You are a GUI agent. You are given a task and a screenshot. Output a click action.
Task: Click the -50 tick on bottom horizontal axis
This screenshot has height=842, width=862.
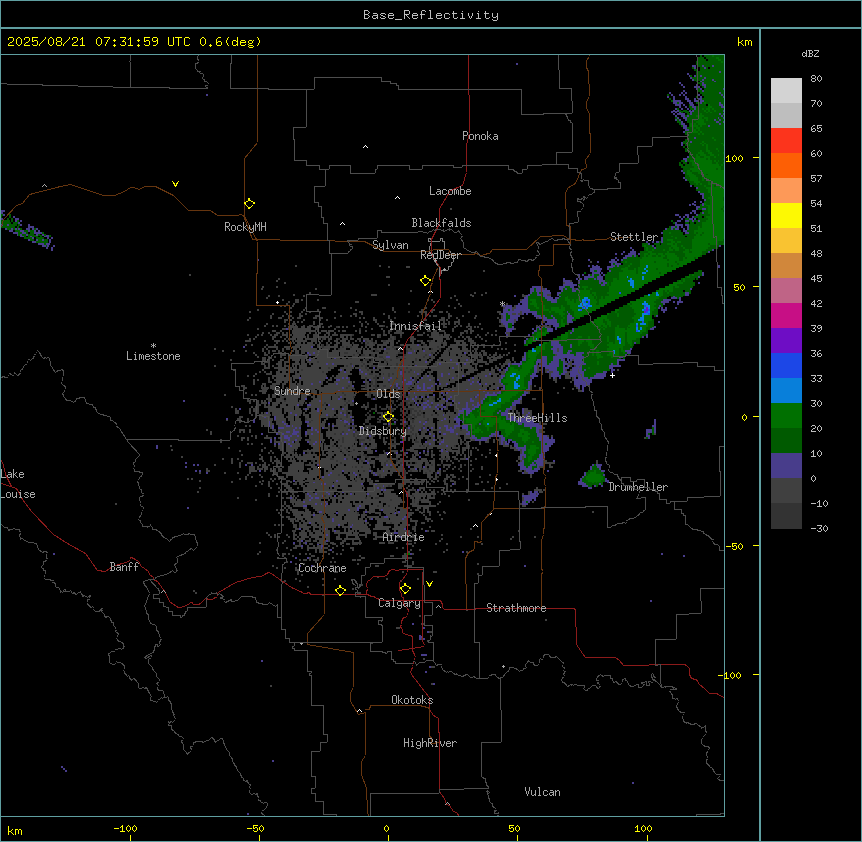256,828
